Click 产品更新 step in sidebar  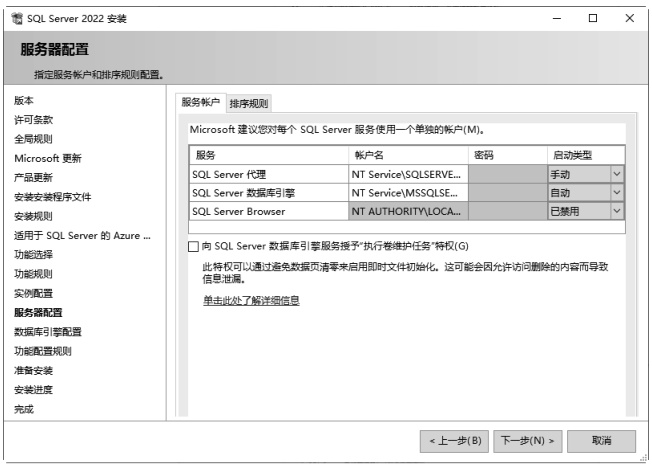point(33,178)
